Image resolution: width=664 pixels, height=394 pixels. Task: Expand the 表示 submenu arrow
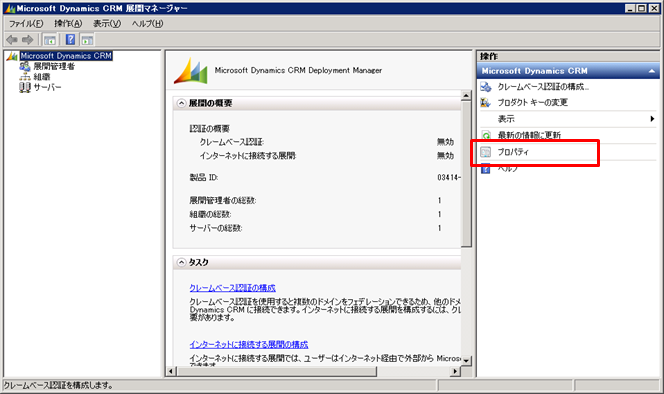652,119
